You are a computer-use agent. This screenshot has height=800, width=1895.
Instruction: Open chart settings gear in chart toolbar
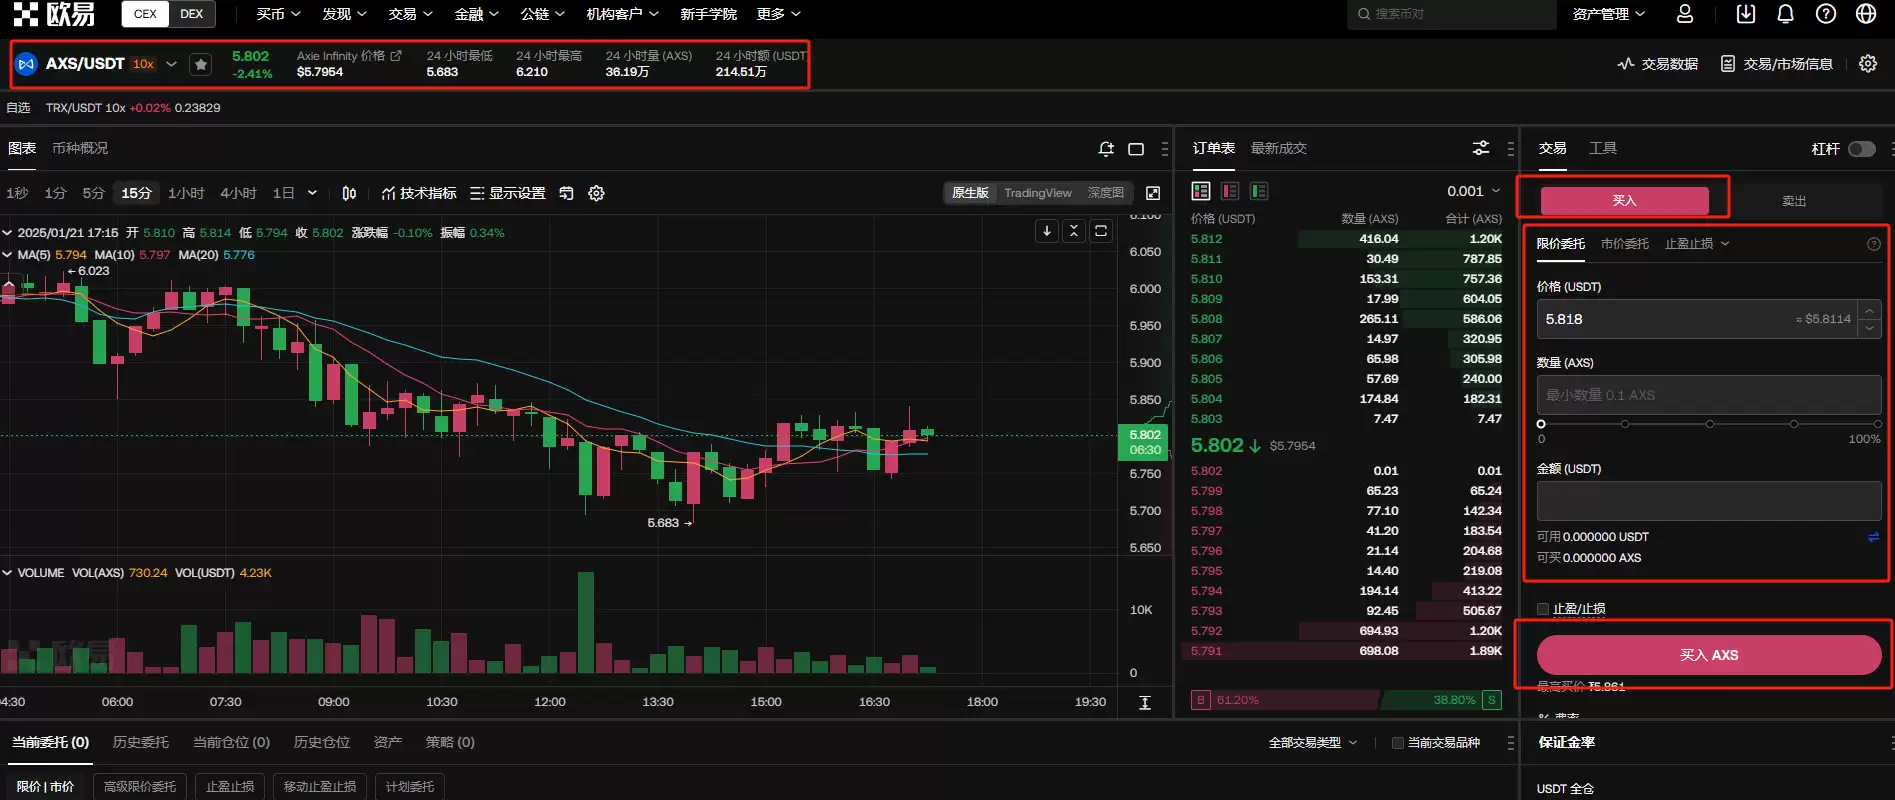point(596,193)
